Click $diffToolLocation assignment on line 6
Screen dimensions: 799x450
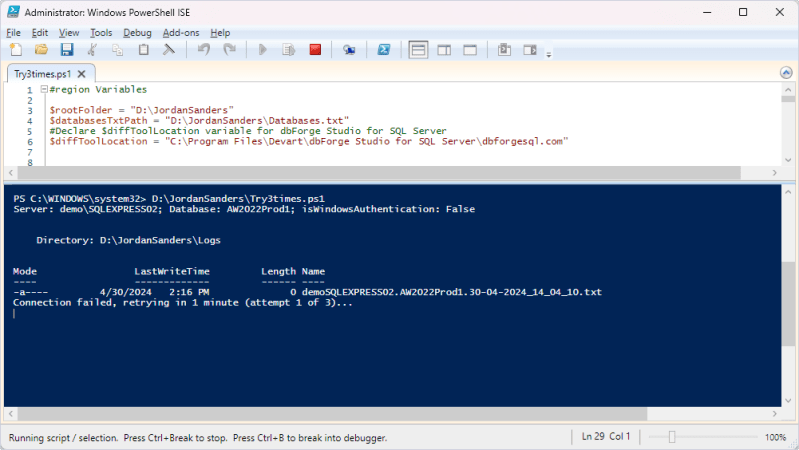point(309,141)
